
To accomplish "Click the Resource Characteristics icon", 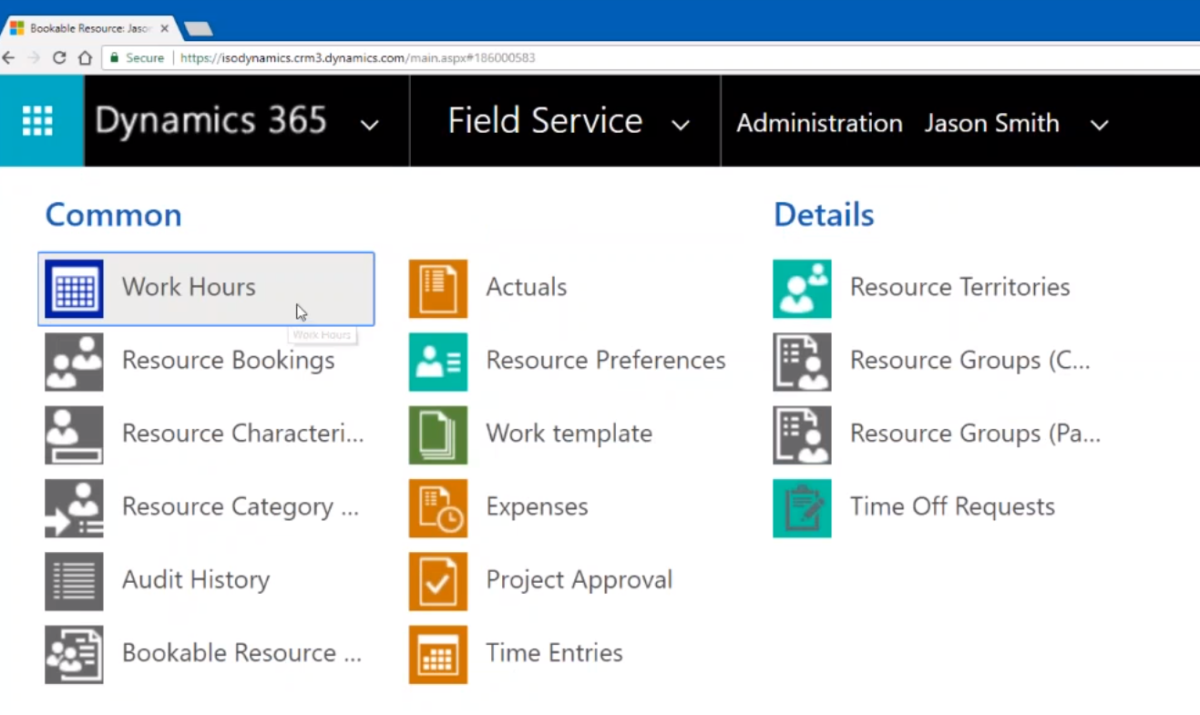I will tap(74, 434).
